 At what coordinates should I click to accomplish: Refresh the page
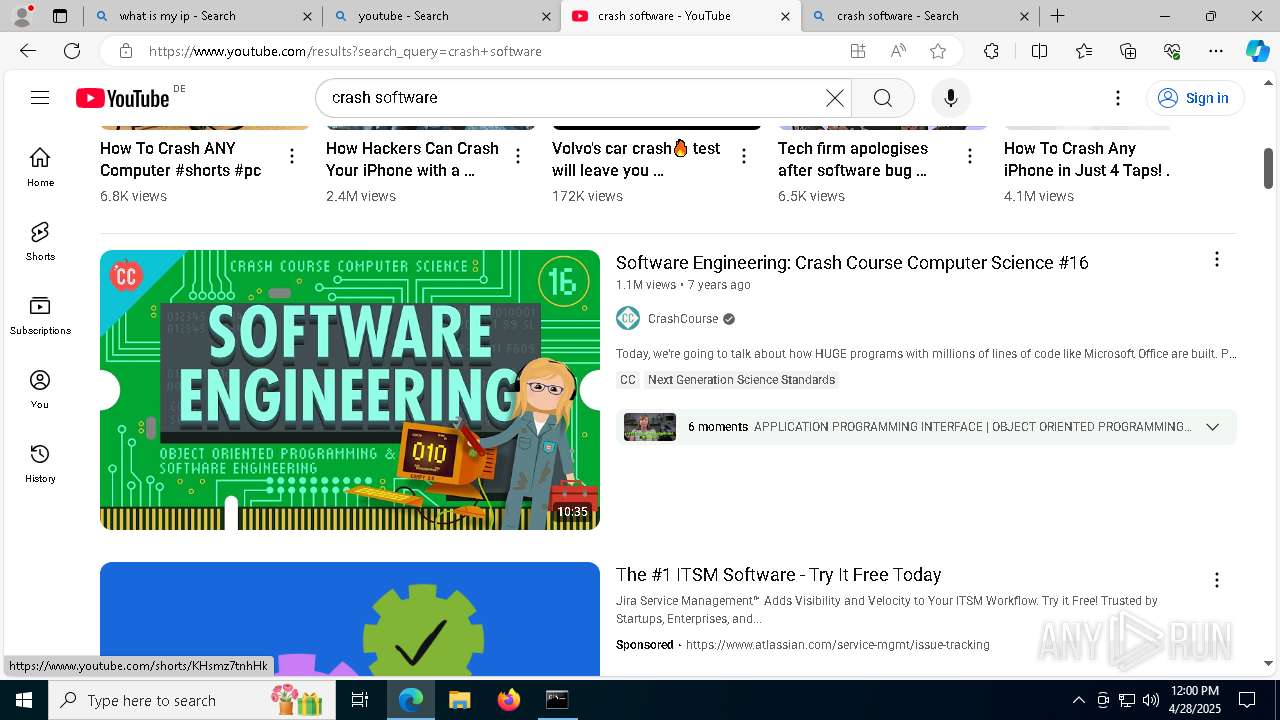(x=72, y=51)
